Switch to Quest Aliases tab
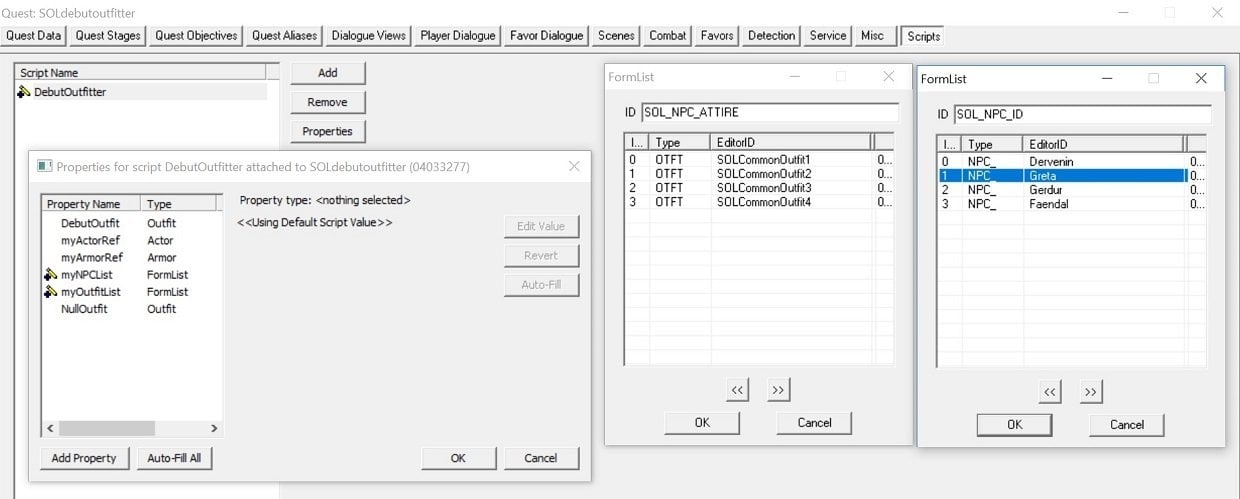The image size is (1240, 499). click(284, 36)
